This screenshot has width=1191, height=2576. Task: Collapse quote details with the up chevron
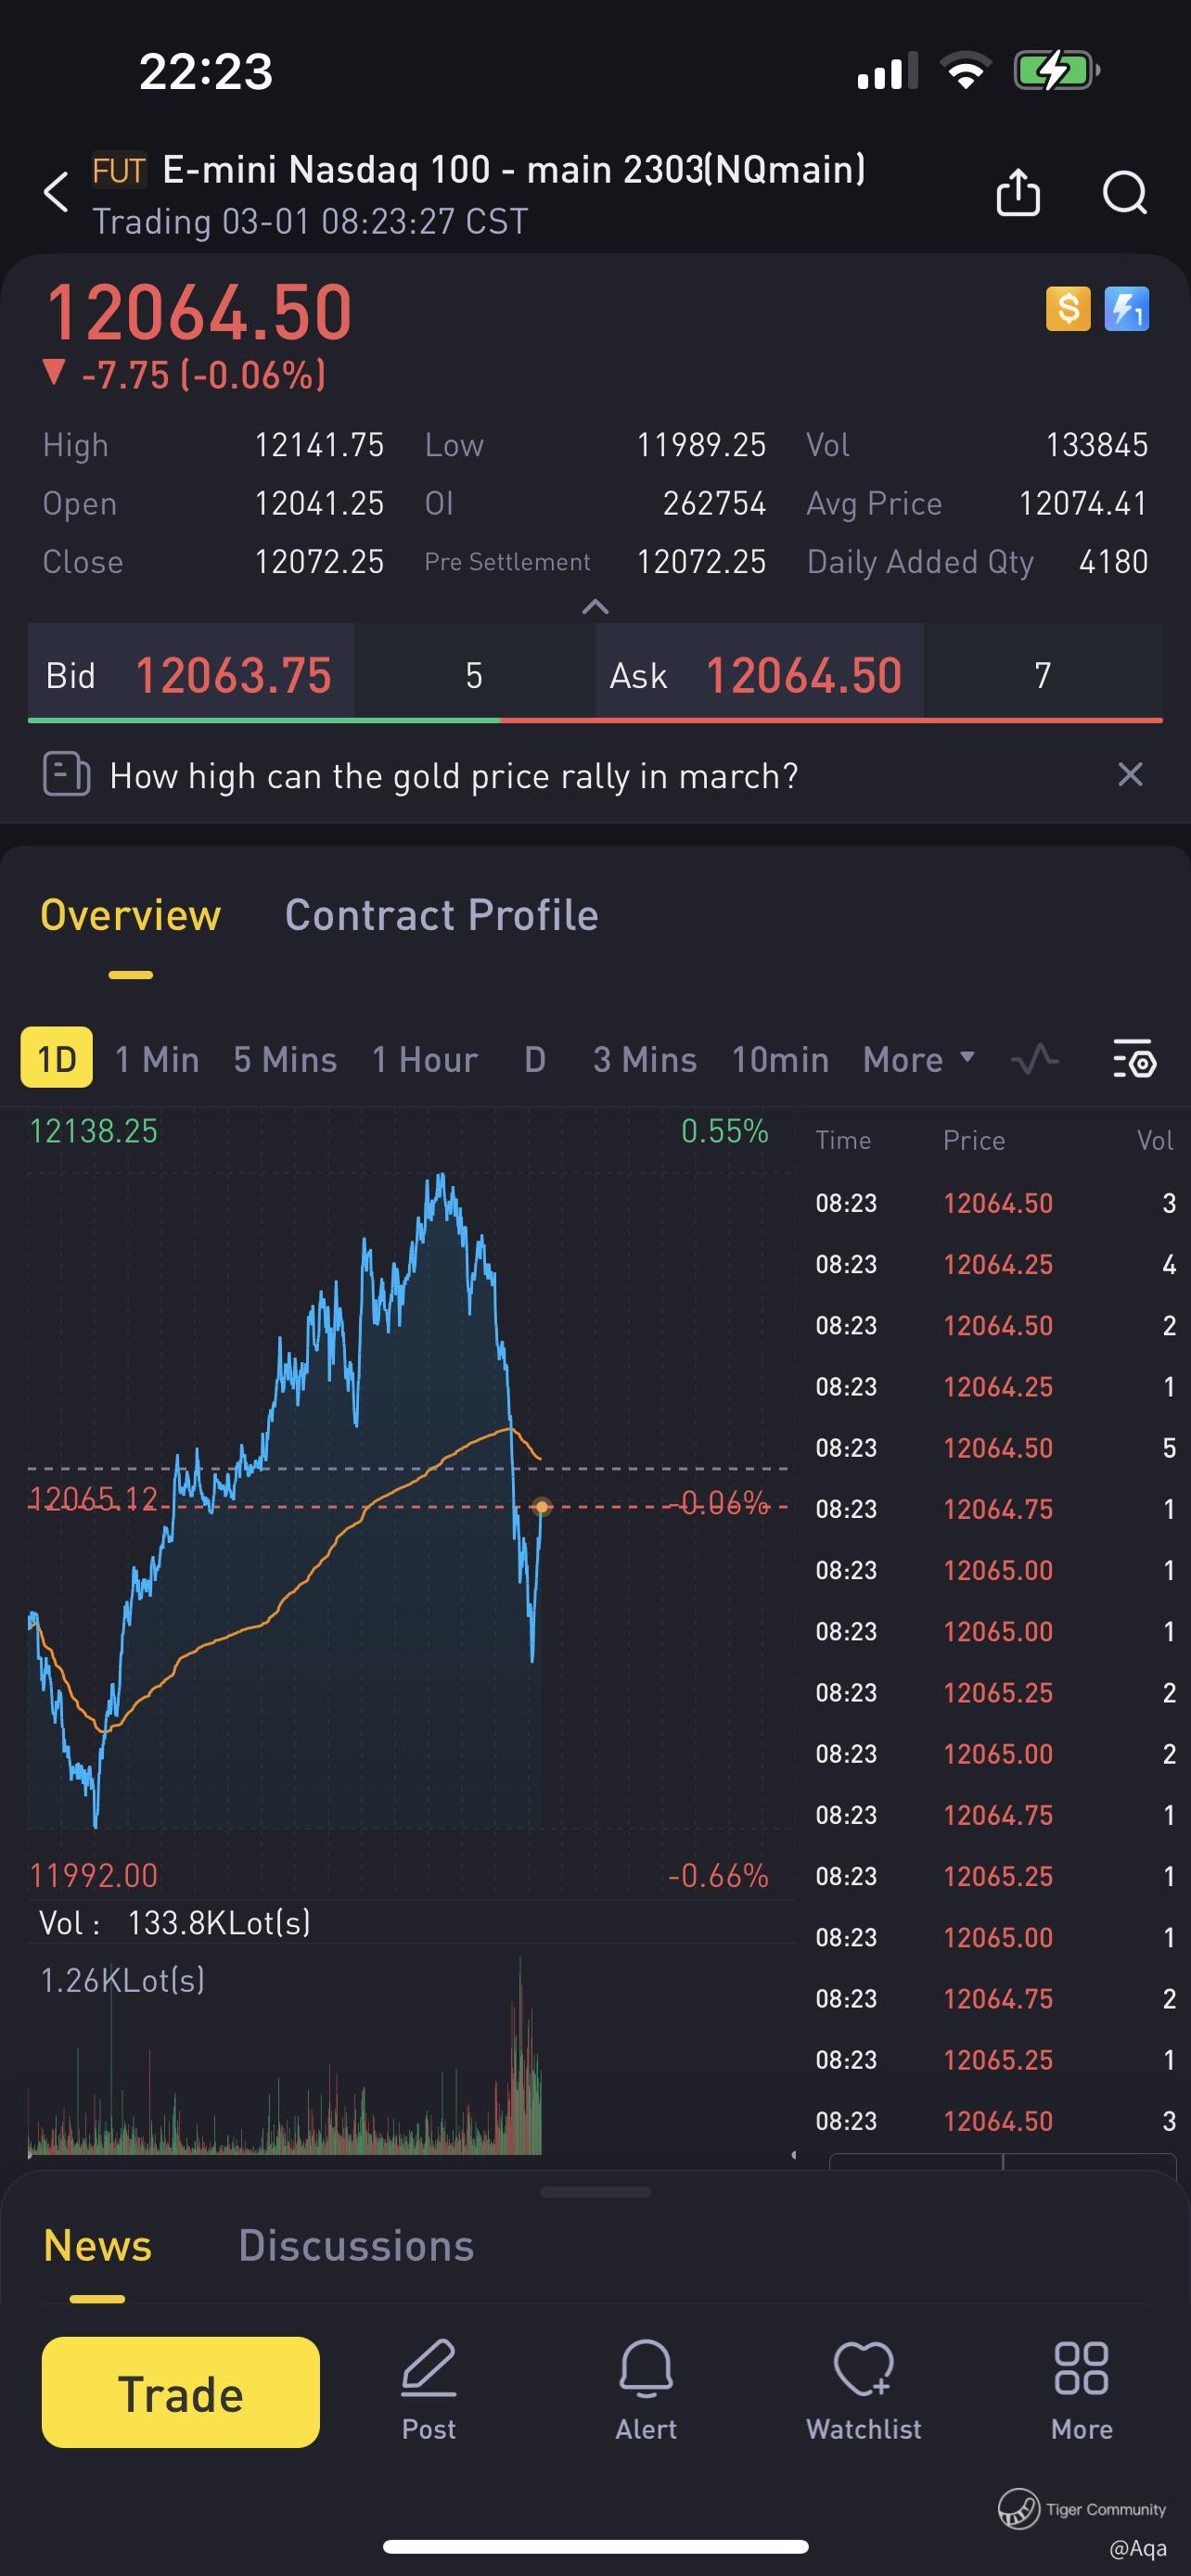coord(595,606)
